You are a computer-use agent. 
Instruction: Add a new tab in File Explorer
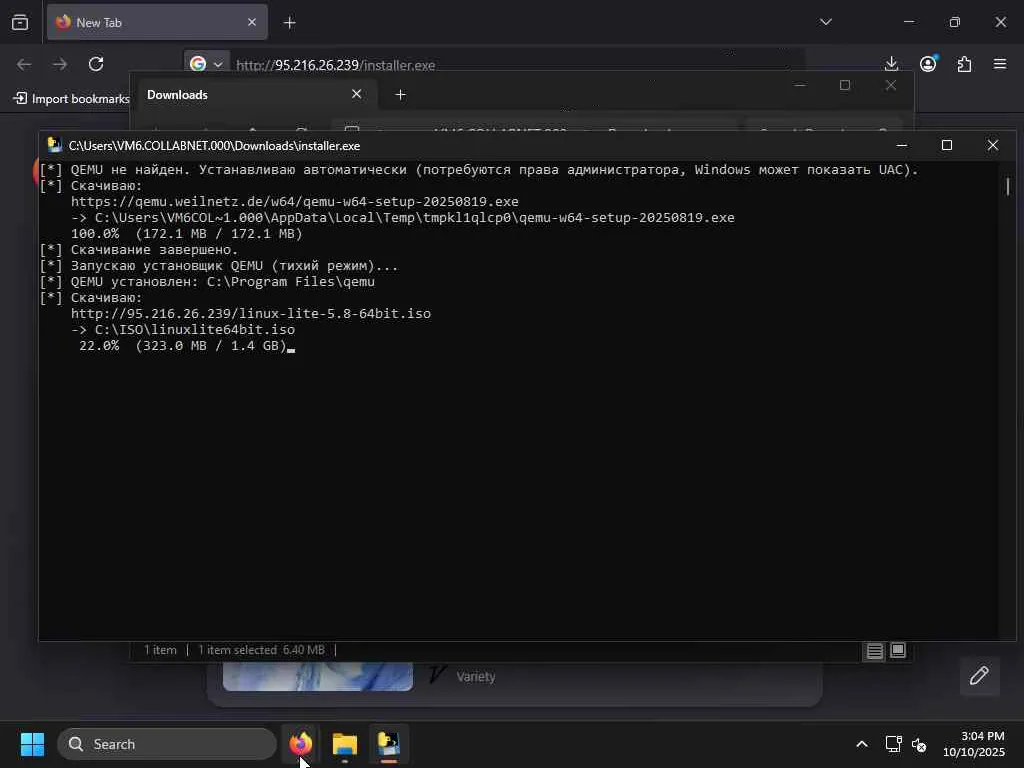coord(400,95)
